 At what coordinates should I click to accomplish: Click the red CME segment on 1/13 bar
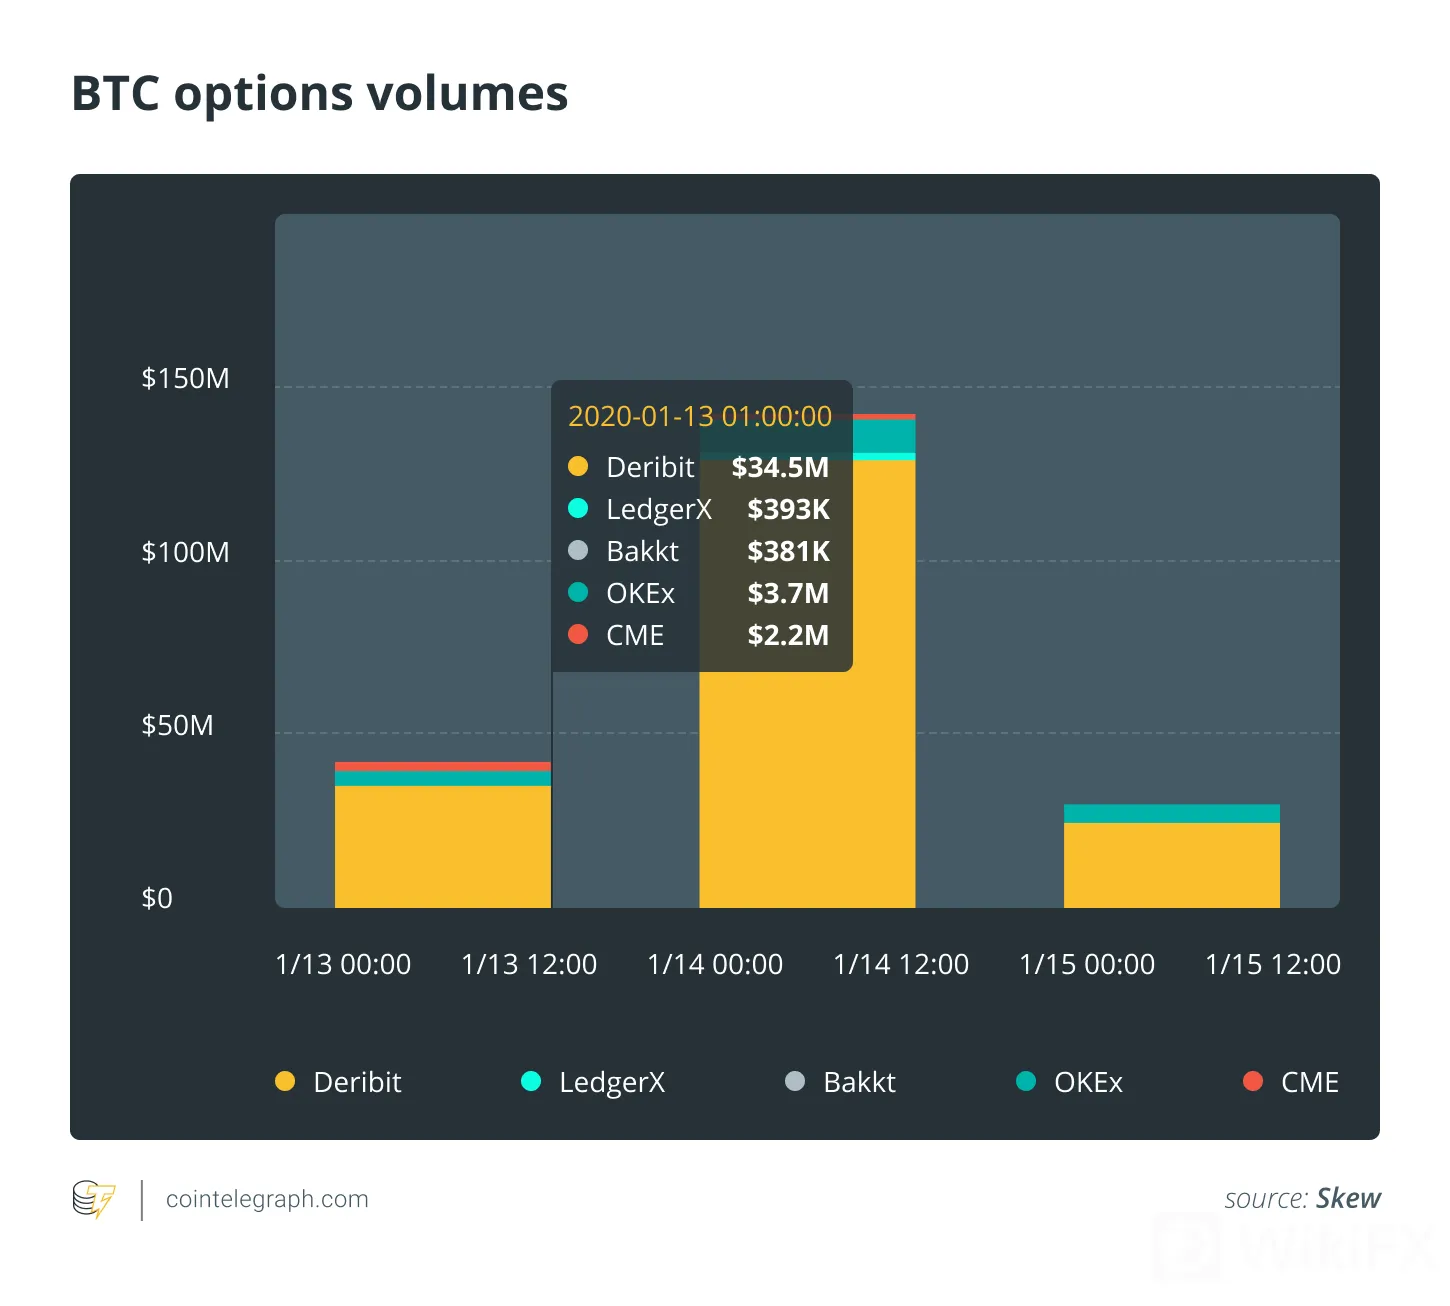pyautogui.click(x=442, y=766)
